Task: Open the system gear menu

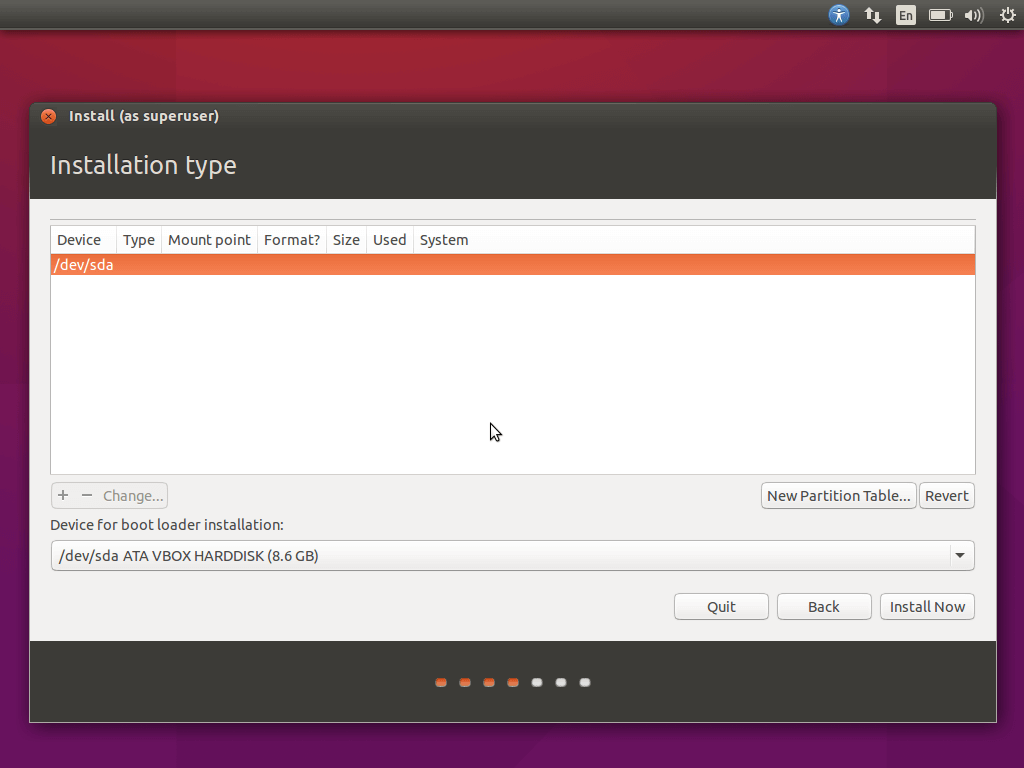Action: pos(1007,15)
